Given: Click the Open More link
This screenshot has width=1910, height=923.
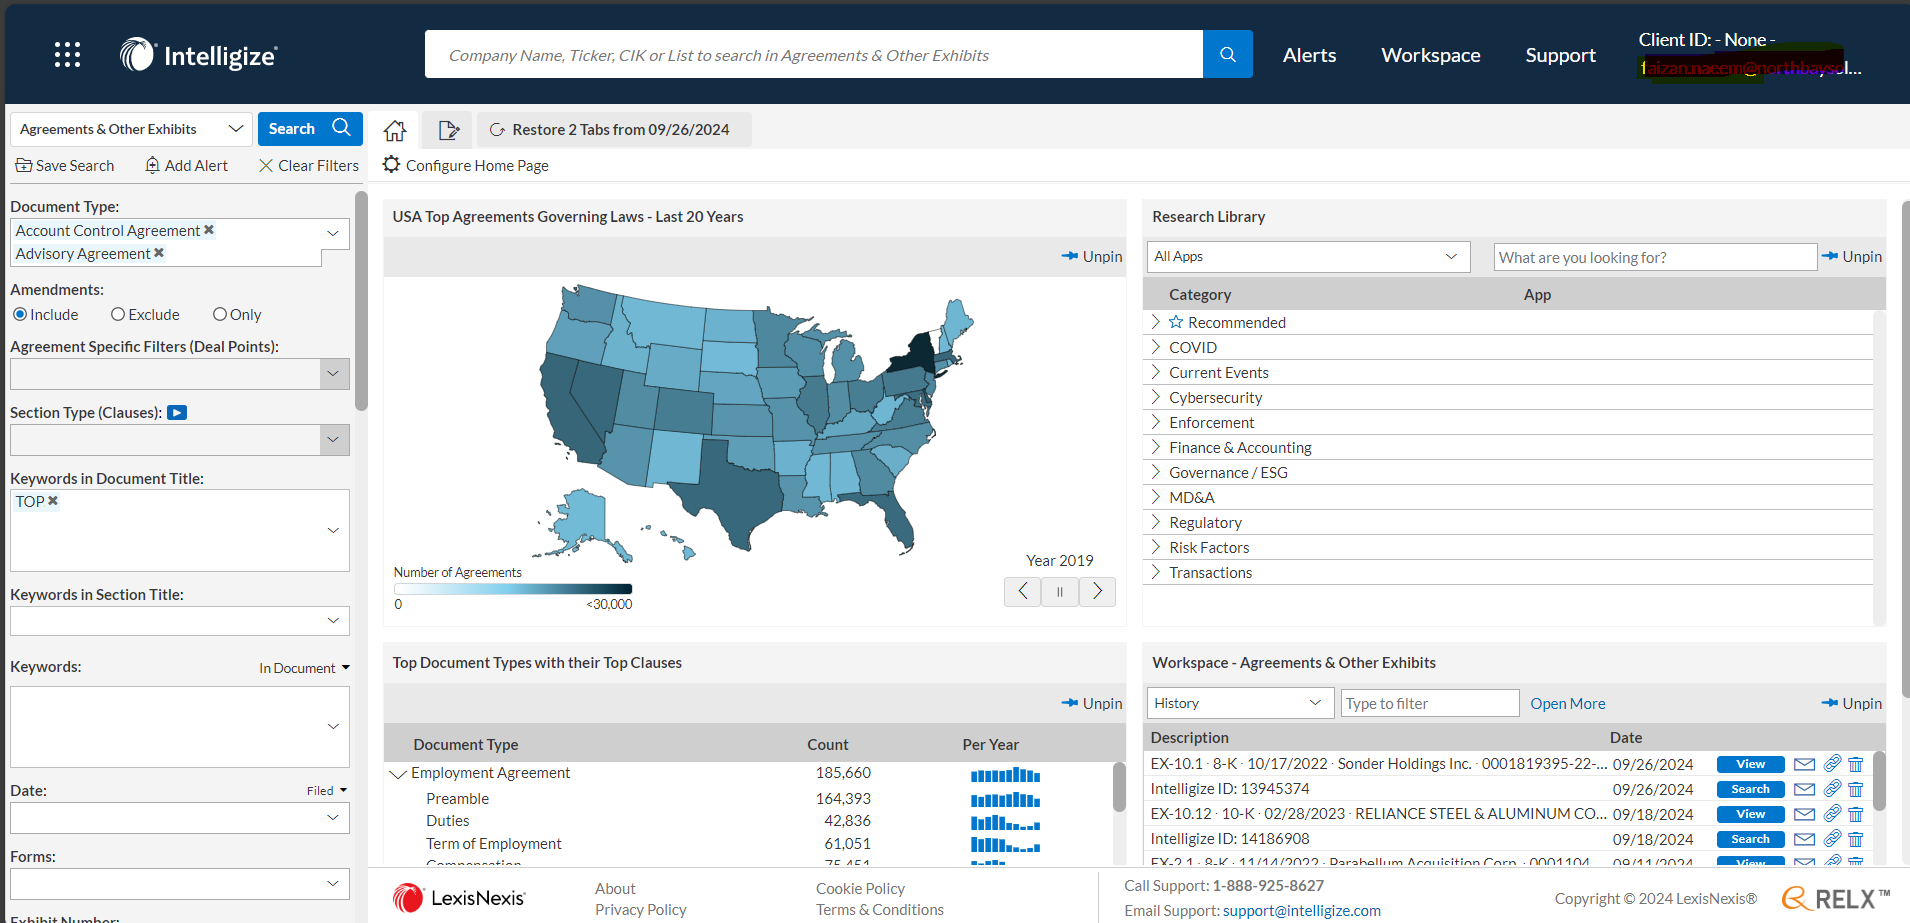Looking at the screenshot, I should coord(1567,704).
